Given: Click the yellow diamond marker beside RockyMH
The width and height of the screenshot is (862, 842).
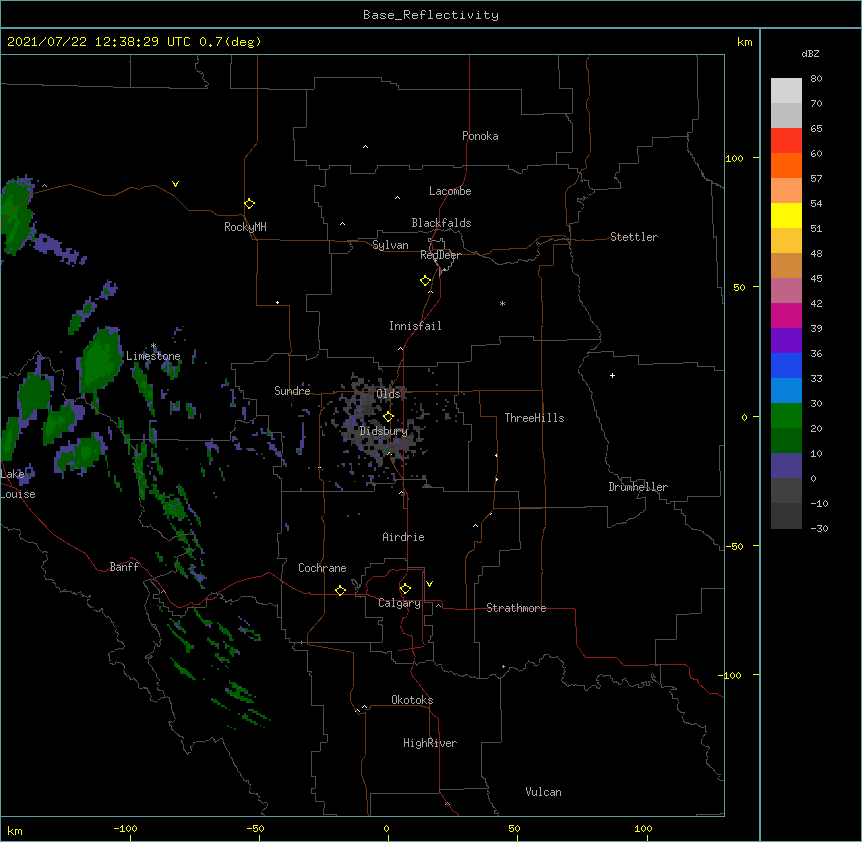Looking at the screenshot, I should pos(250,204).
